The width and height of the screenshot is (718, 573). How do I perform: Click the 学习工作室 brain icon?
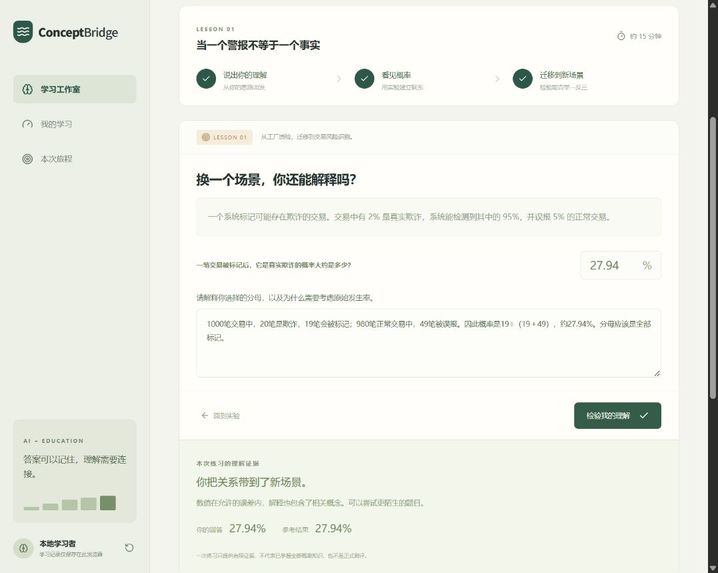pyautogui.click(x=27, y=89)
